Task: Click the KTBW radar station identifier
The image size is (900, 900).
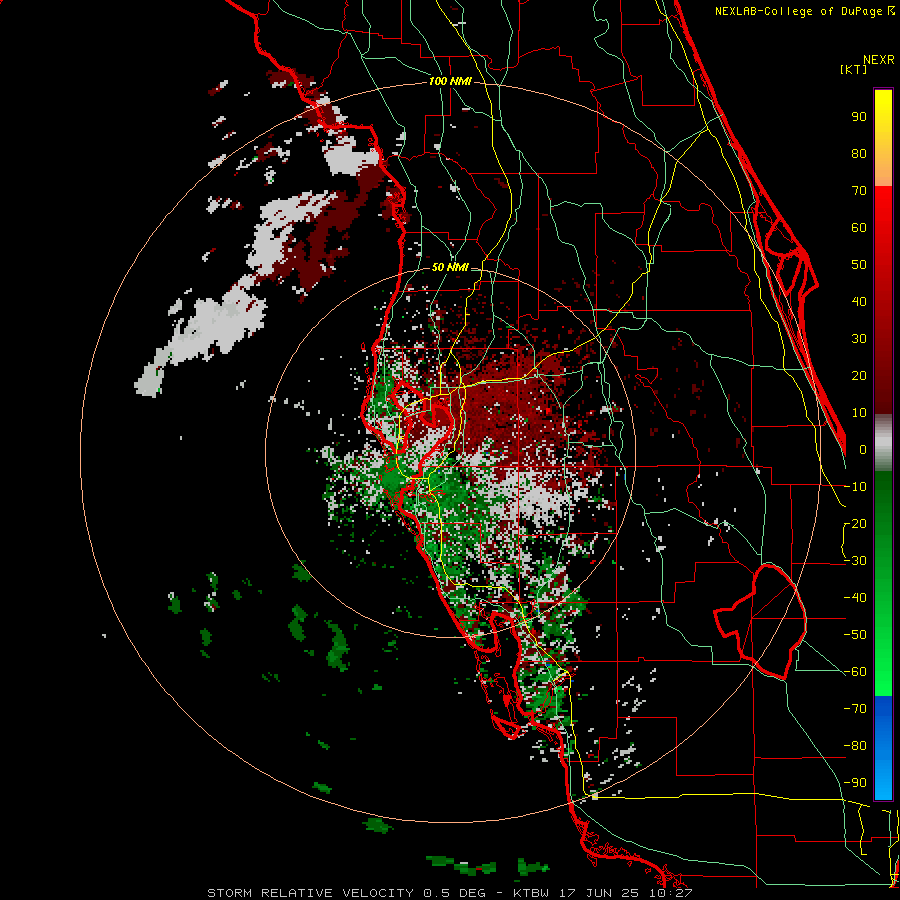Action: coord(531,893)
